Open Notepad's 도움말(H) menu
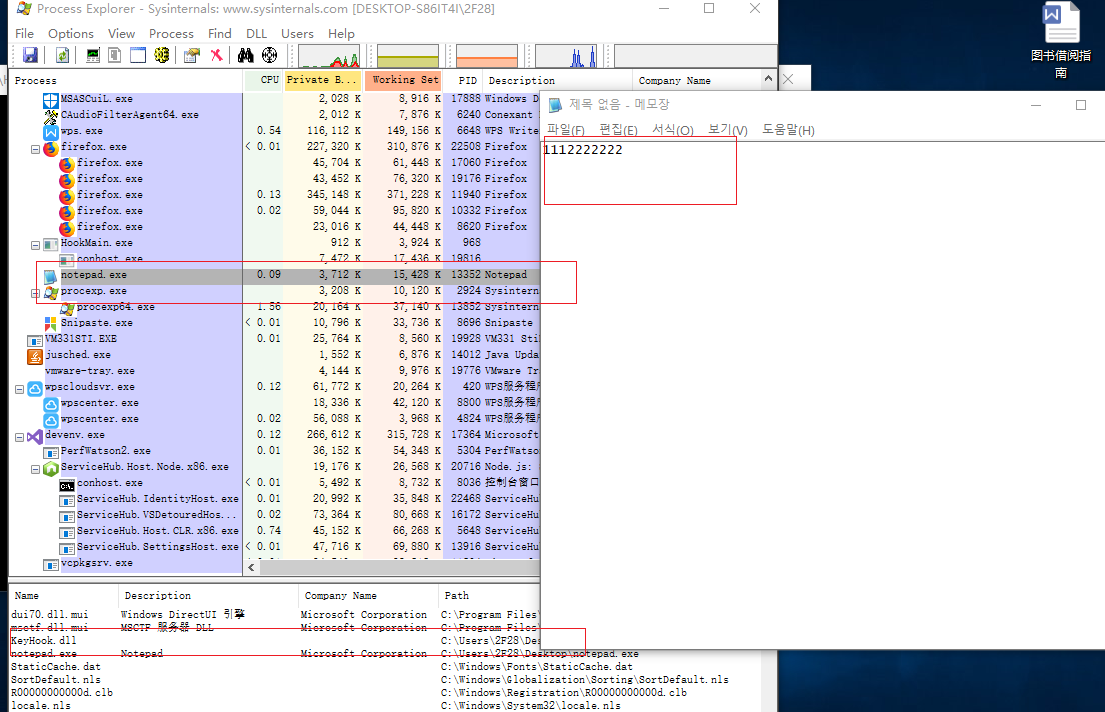Viewport: 1105px width, 712px height. (788, 130)
